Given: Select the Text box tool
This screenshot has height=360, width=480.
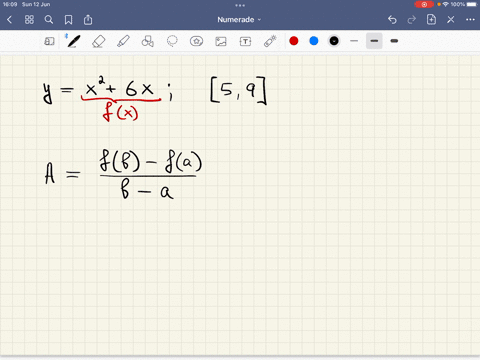Looking at the screenshot, I should point(245,41).
